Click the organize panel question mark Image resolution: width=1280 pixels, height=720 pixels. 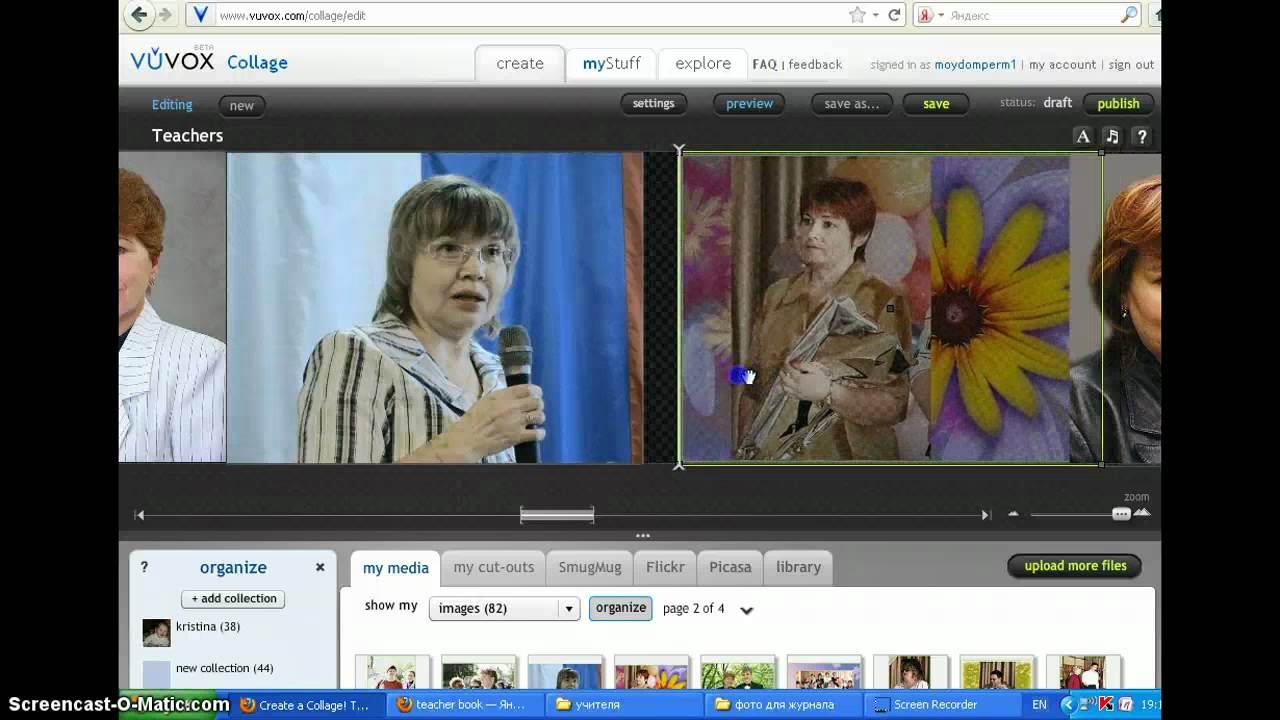point(144,567)
